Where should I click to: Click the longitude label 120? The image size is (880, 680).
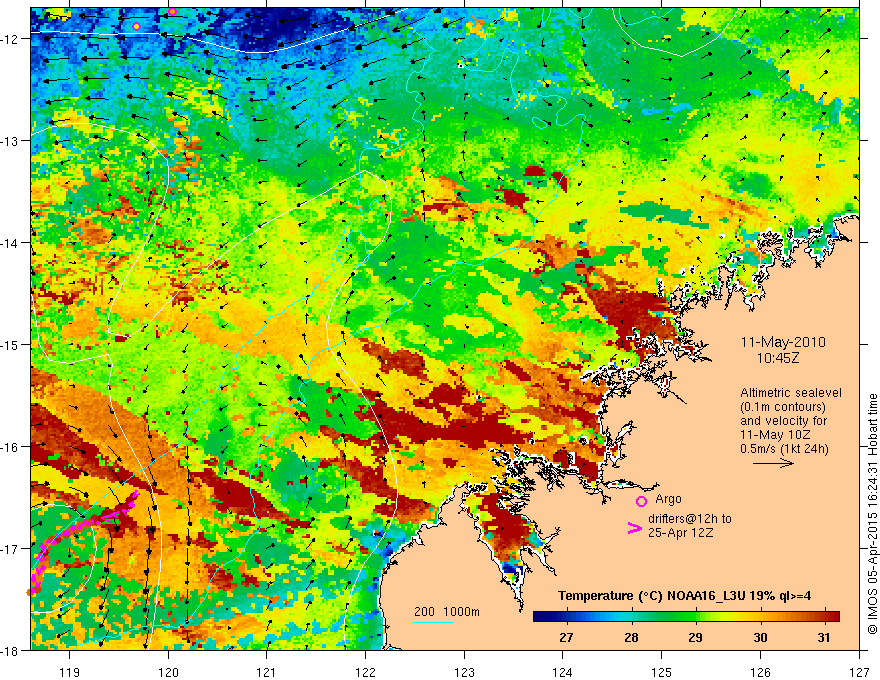(168, 672)
